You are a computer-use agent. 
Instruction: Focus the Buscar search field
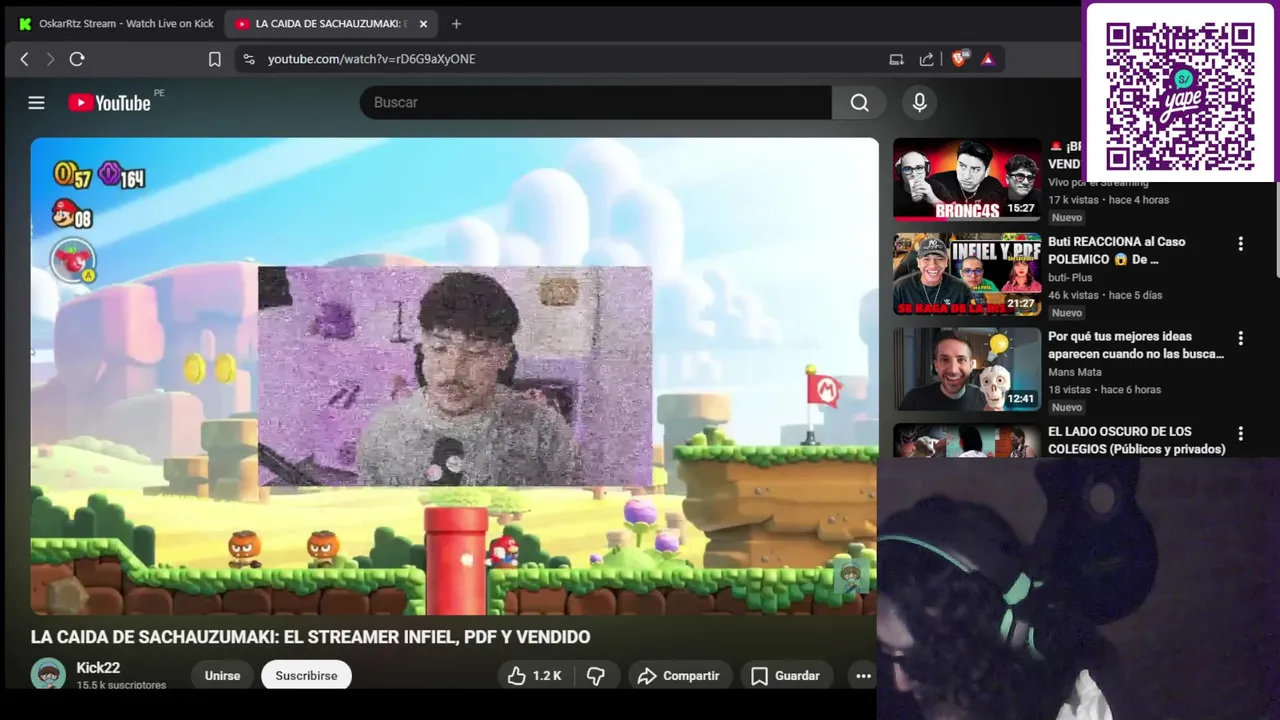596,102
